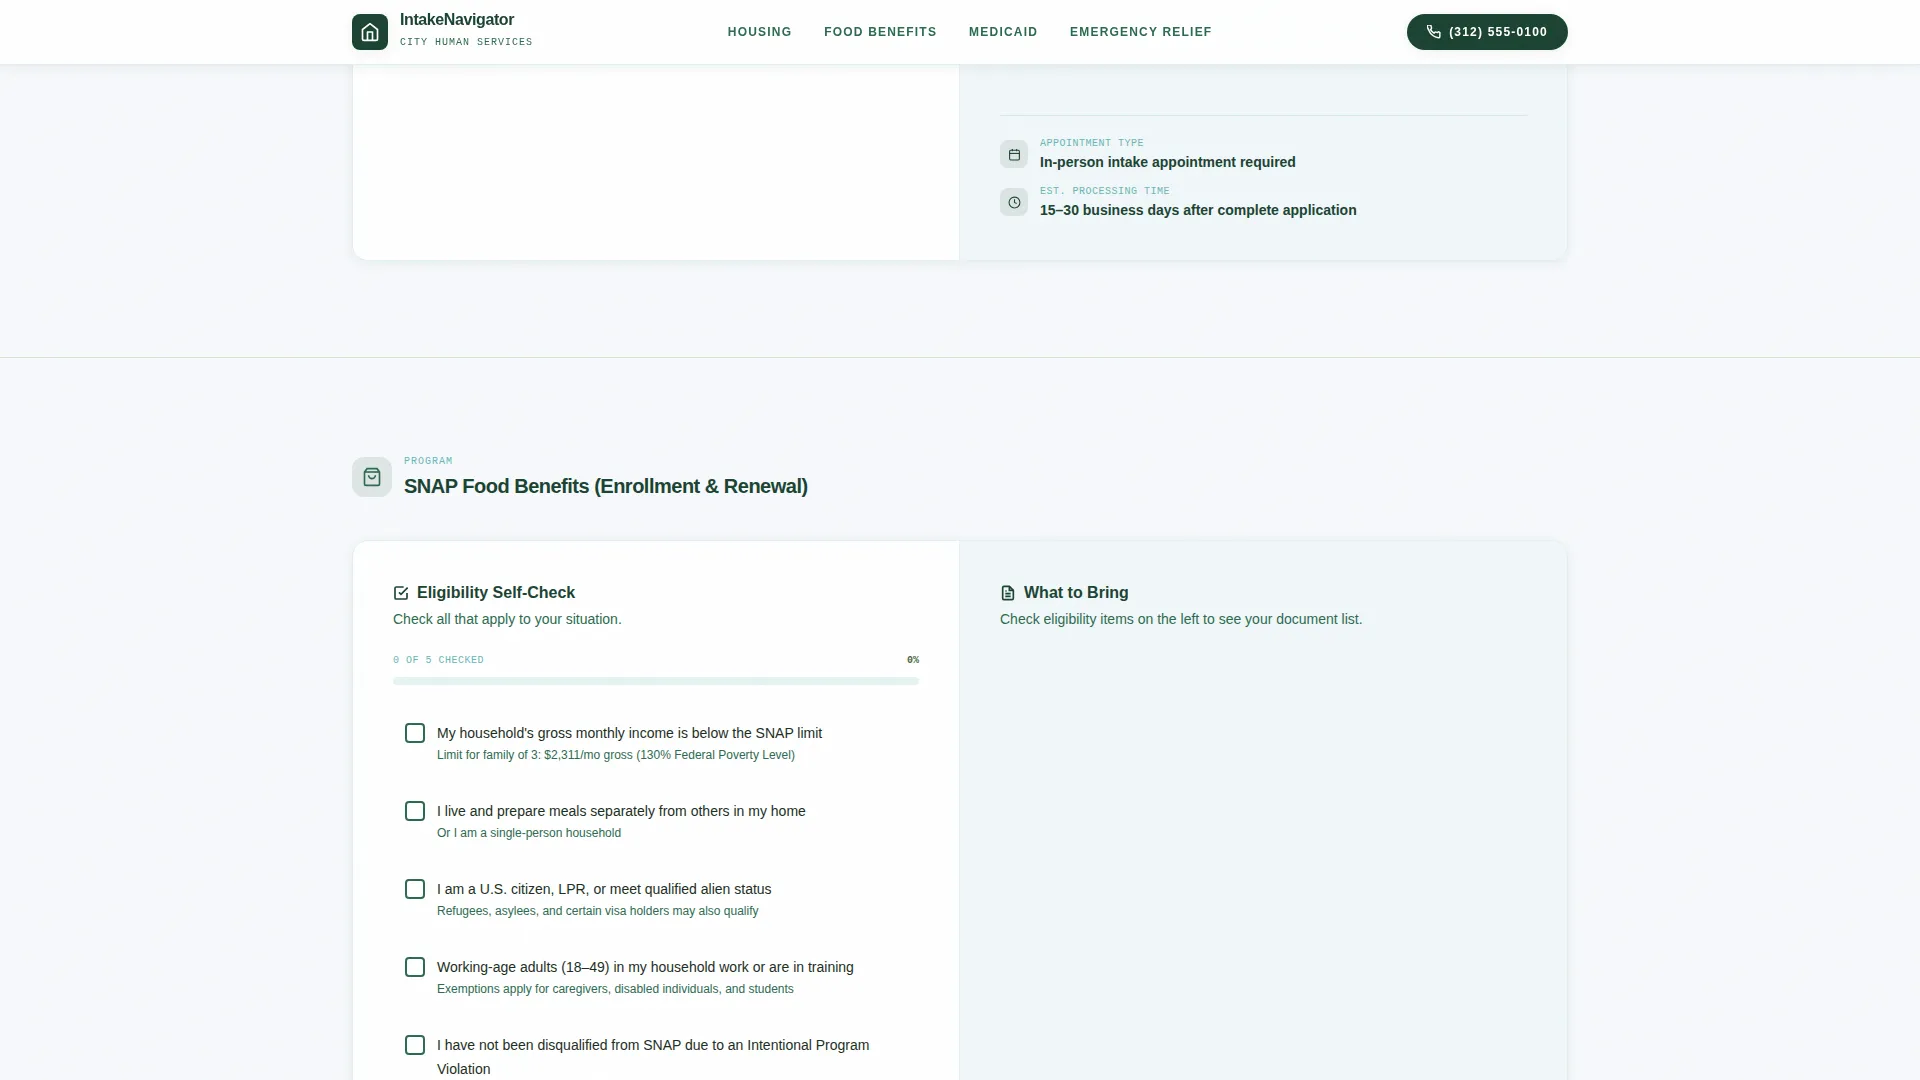The width and height of the screenshot is (1920, 1080).
Task: Click the IntakeNavigator home logo icon
Action: 370,32
